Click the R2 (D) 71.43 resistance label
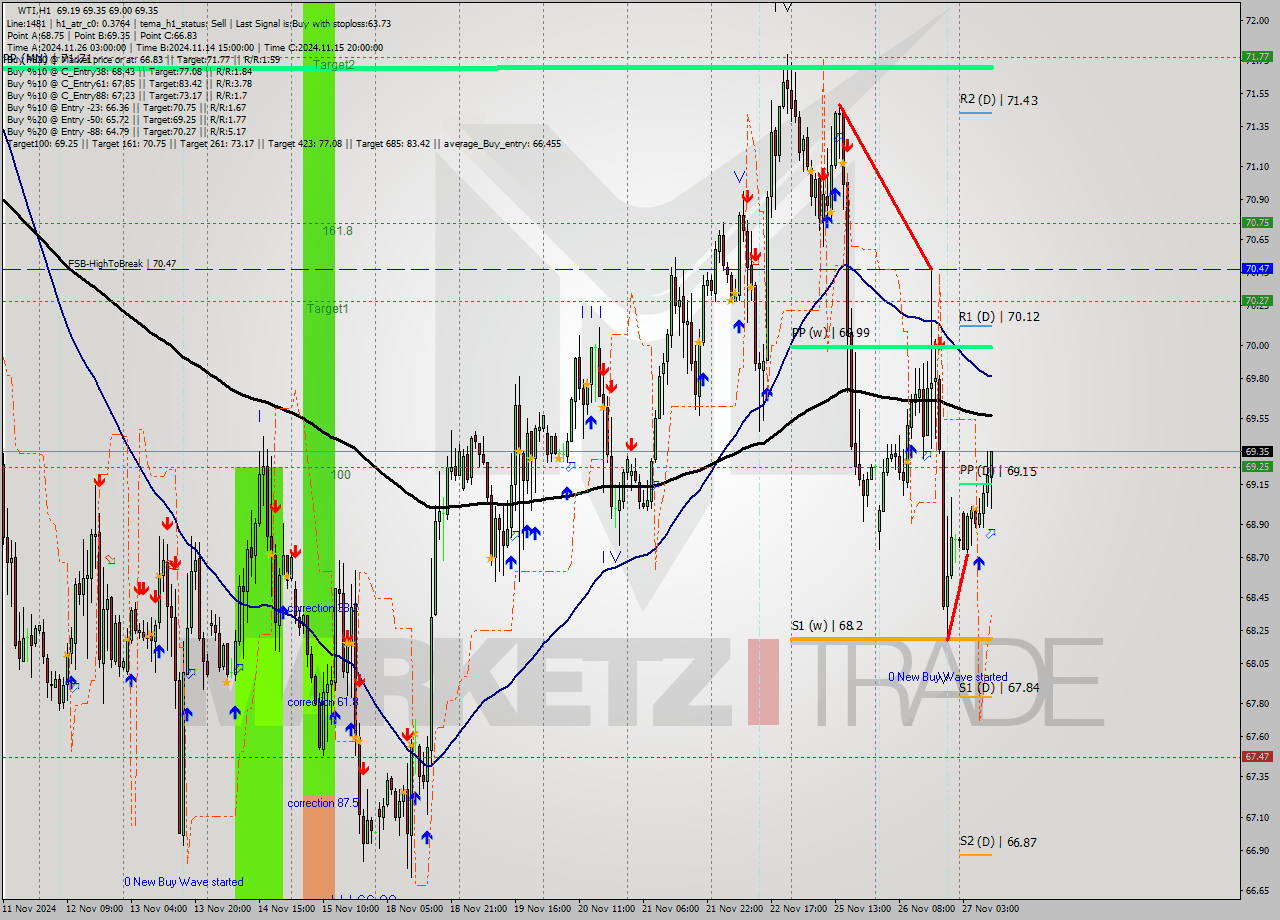 (998, 100)
